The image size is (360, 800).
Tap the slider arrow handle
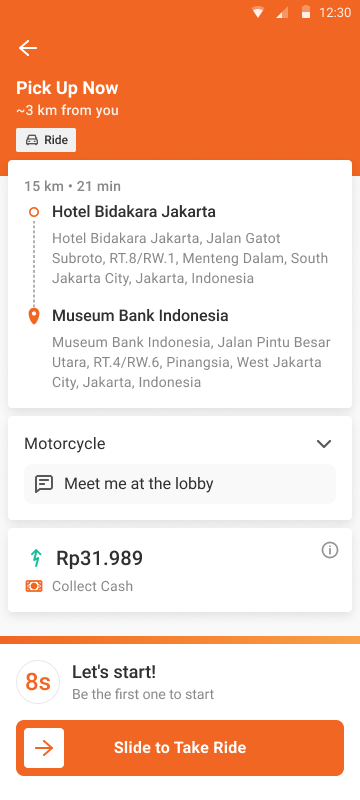[x=44, y=748]
